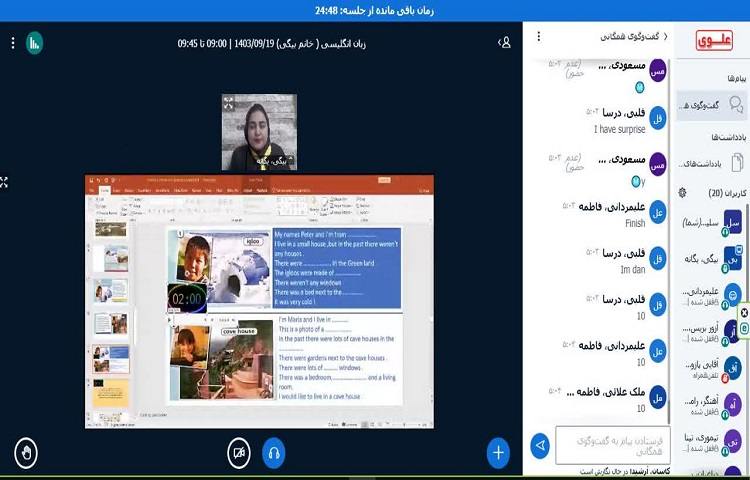
Task: Toggle the user list panel icon
Action: pyautogui.click(x=504, y=43)
